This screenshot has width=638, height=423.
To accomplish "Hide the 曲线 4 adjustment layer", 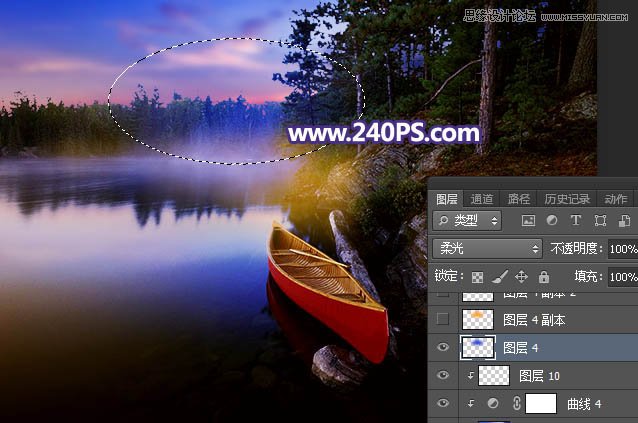I will (443, 403).
